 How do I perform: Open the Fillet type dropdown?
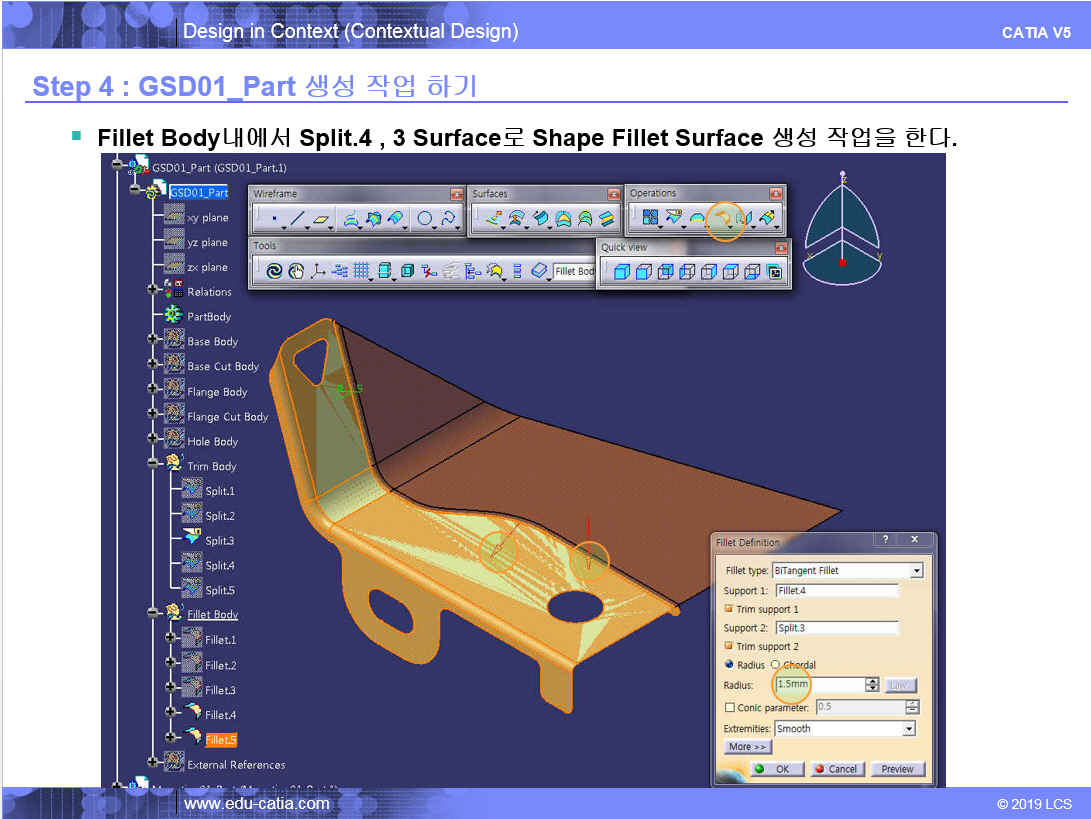pos(917,571)
